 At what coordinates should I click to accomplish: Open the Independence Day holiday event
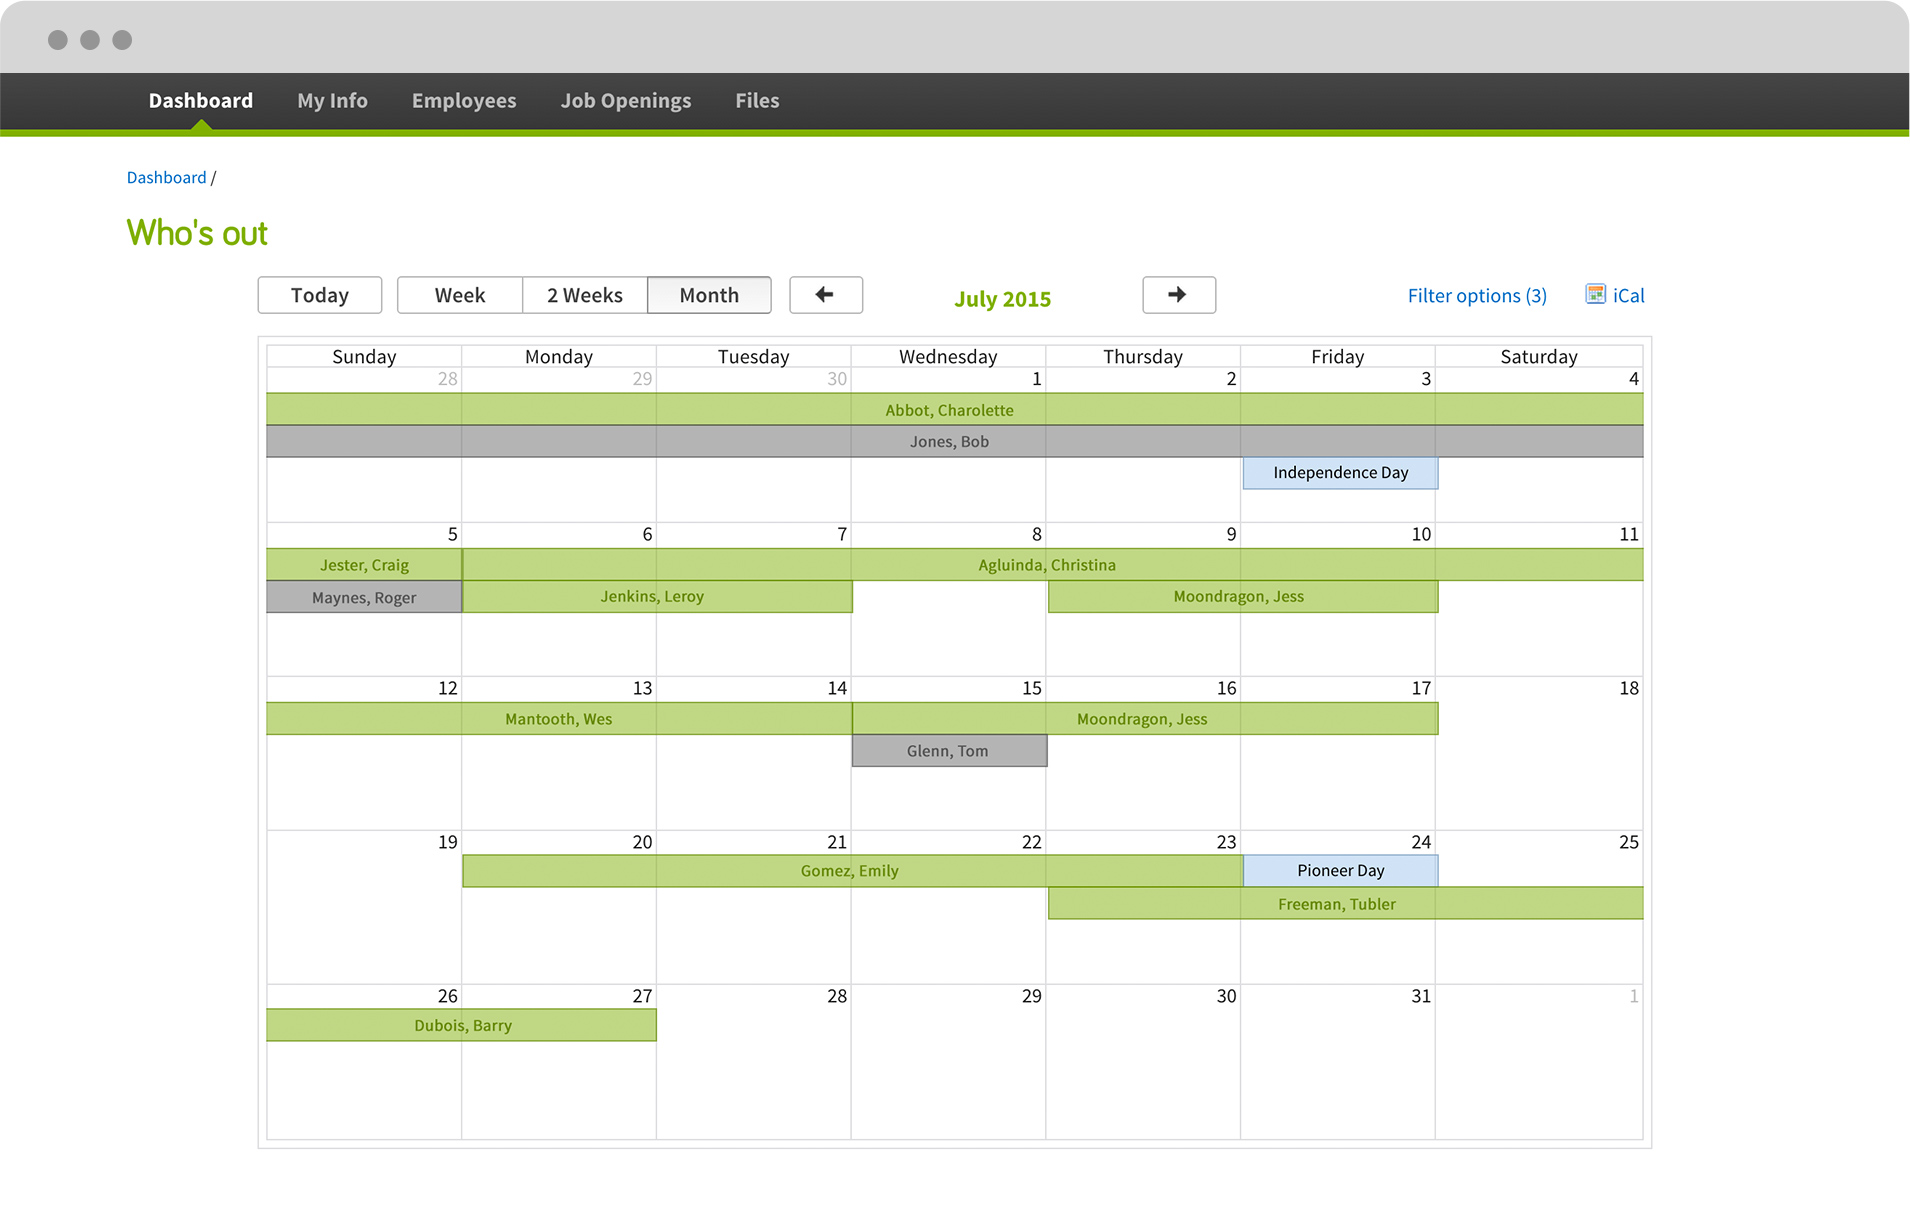pos(1339,473)
